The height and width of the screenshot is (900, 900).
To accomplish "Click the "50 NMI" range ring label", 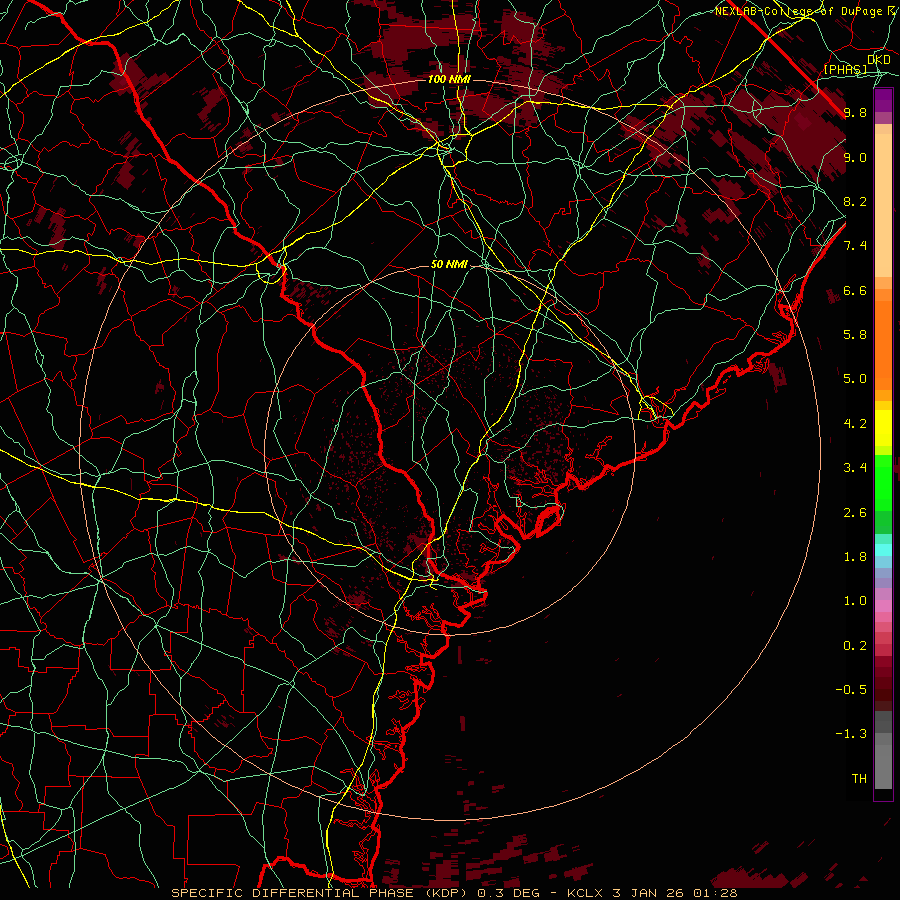I will point(449,265).
